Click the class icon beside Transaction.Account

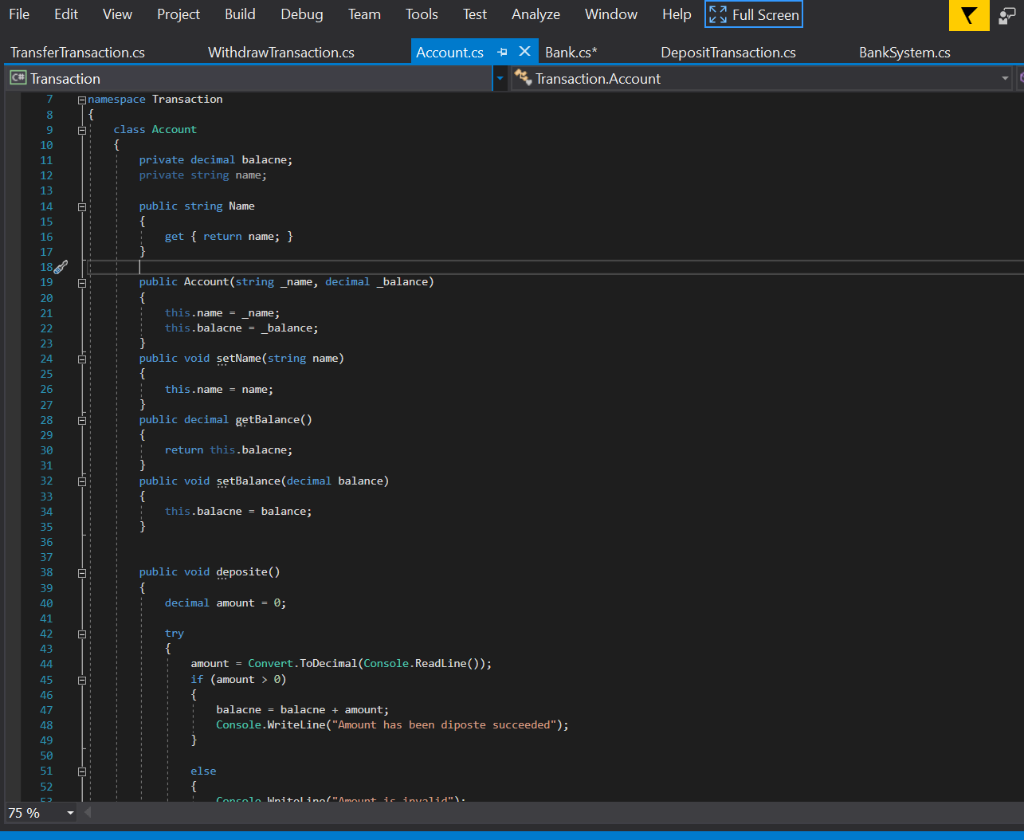click(x=522, y=78)
